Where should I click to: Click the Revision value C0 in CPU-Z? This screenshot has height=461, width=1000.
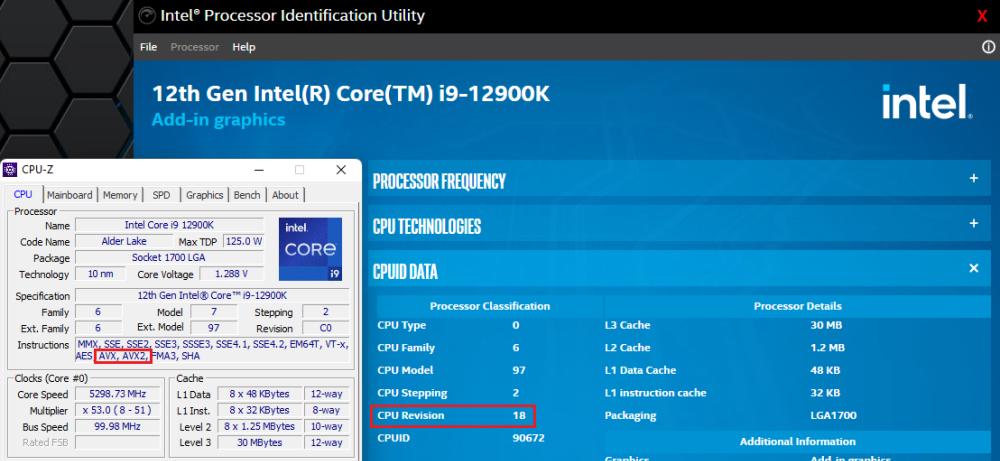[x=325, y=328]
